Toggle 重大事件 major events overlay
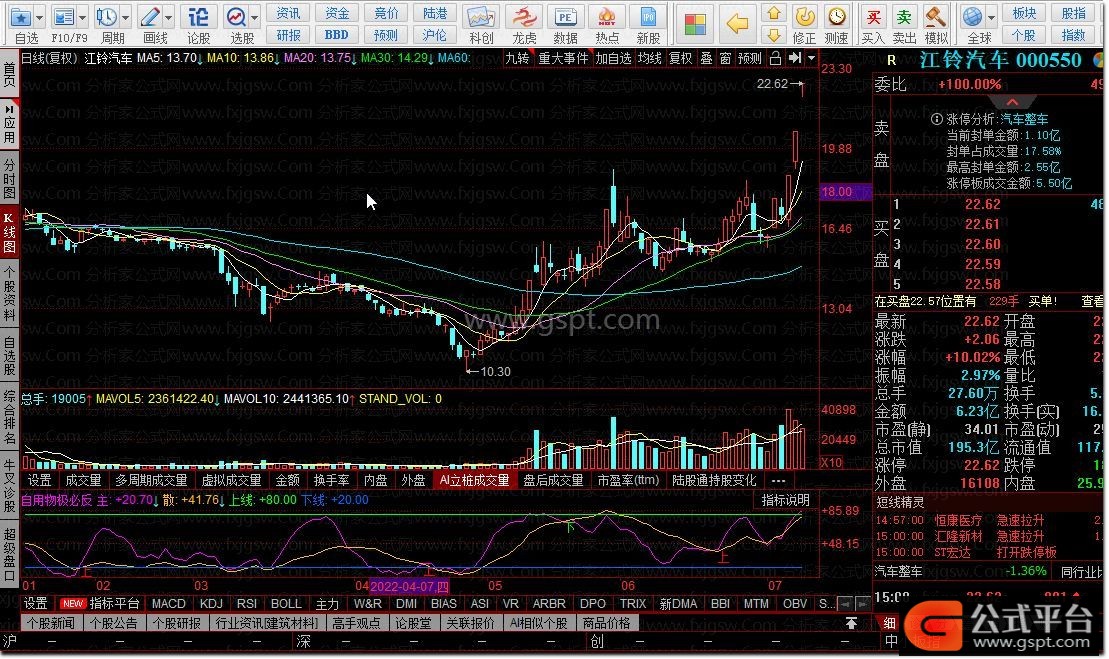The height and width of the screenshot is (659, 1109). (x=563, y=58)
